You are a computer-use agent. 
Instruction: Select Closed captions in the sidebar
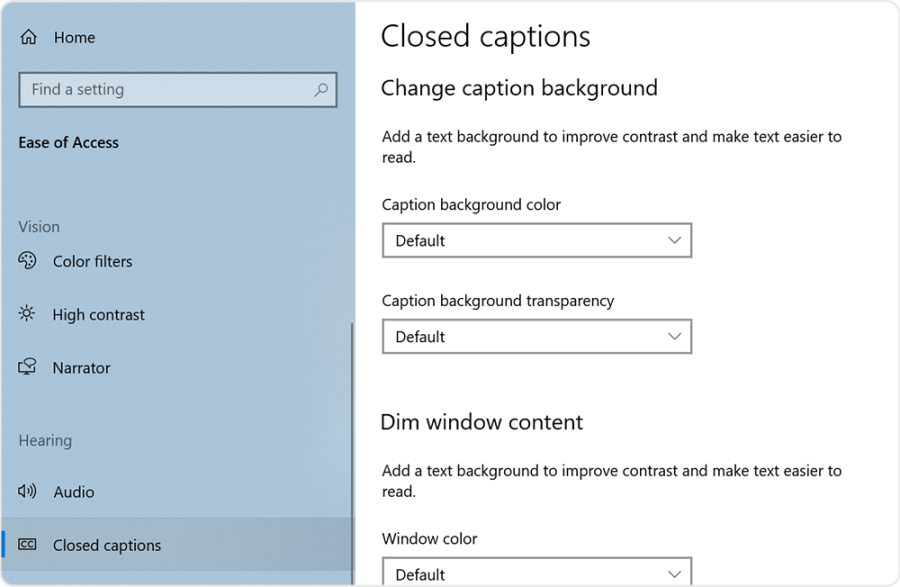pyautogui.click(x=106, y=544)
